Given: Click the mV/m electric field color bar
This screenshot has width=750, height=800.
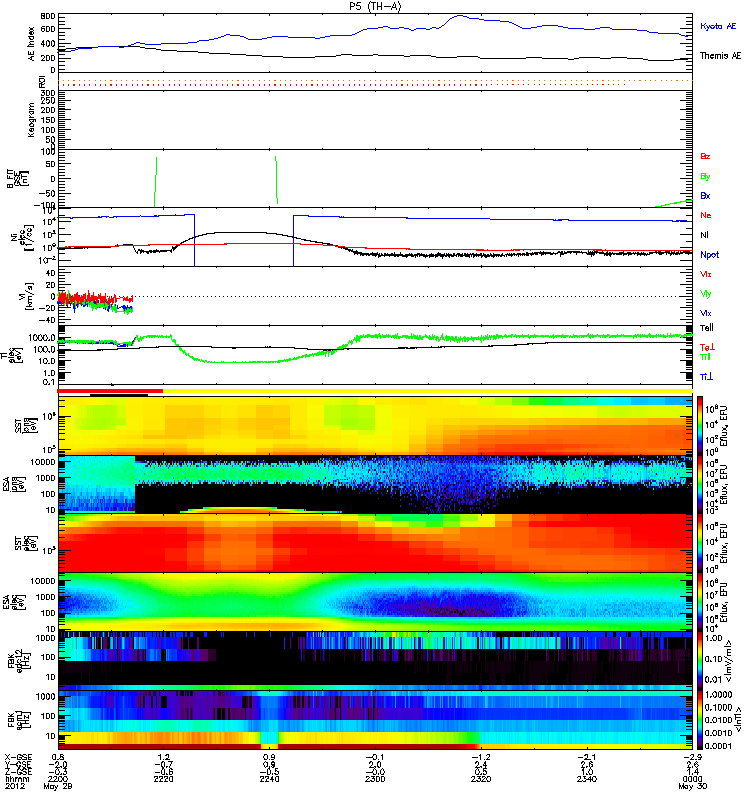Looking at the screenshot, I should (699, 661).
